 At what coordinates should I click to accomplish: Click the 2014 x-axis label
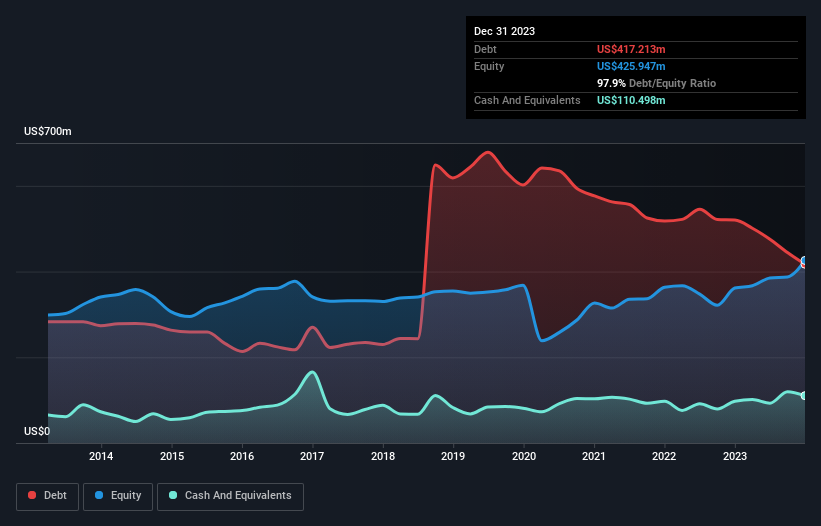[x=101, y=456]
